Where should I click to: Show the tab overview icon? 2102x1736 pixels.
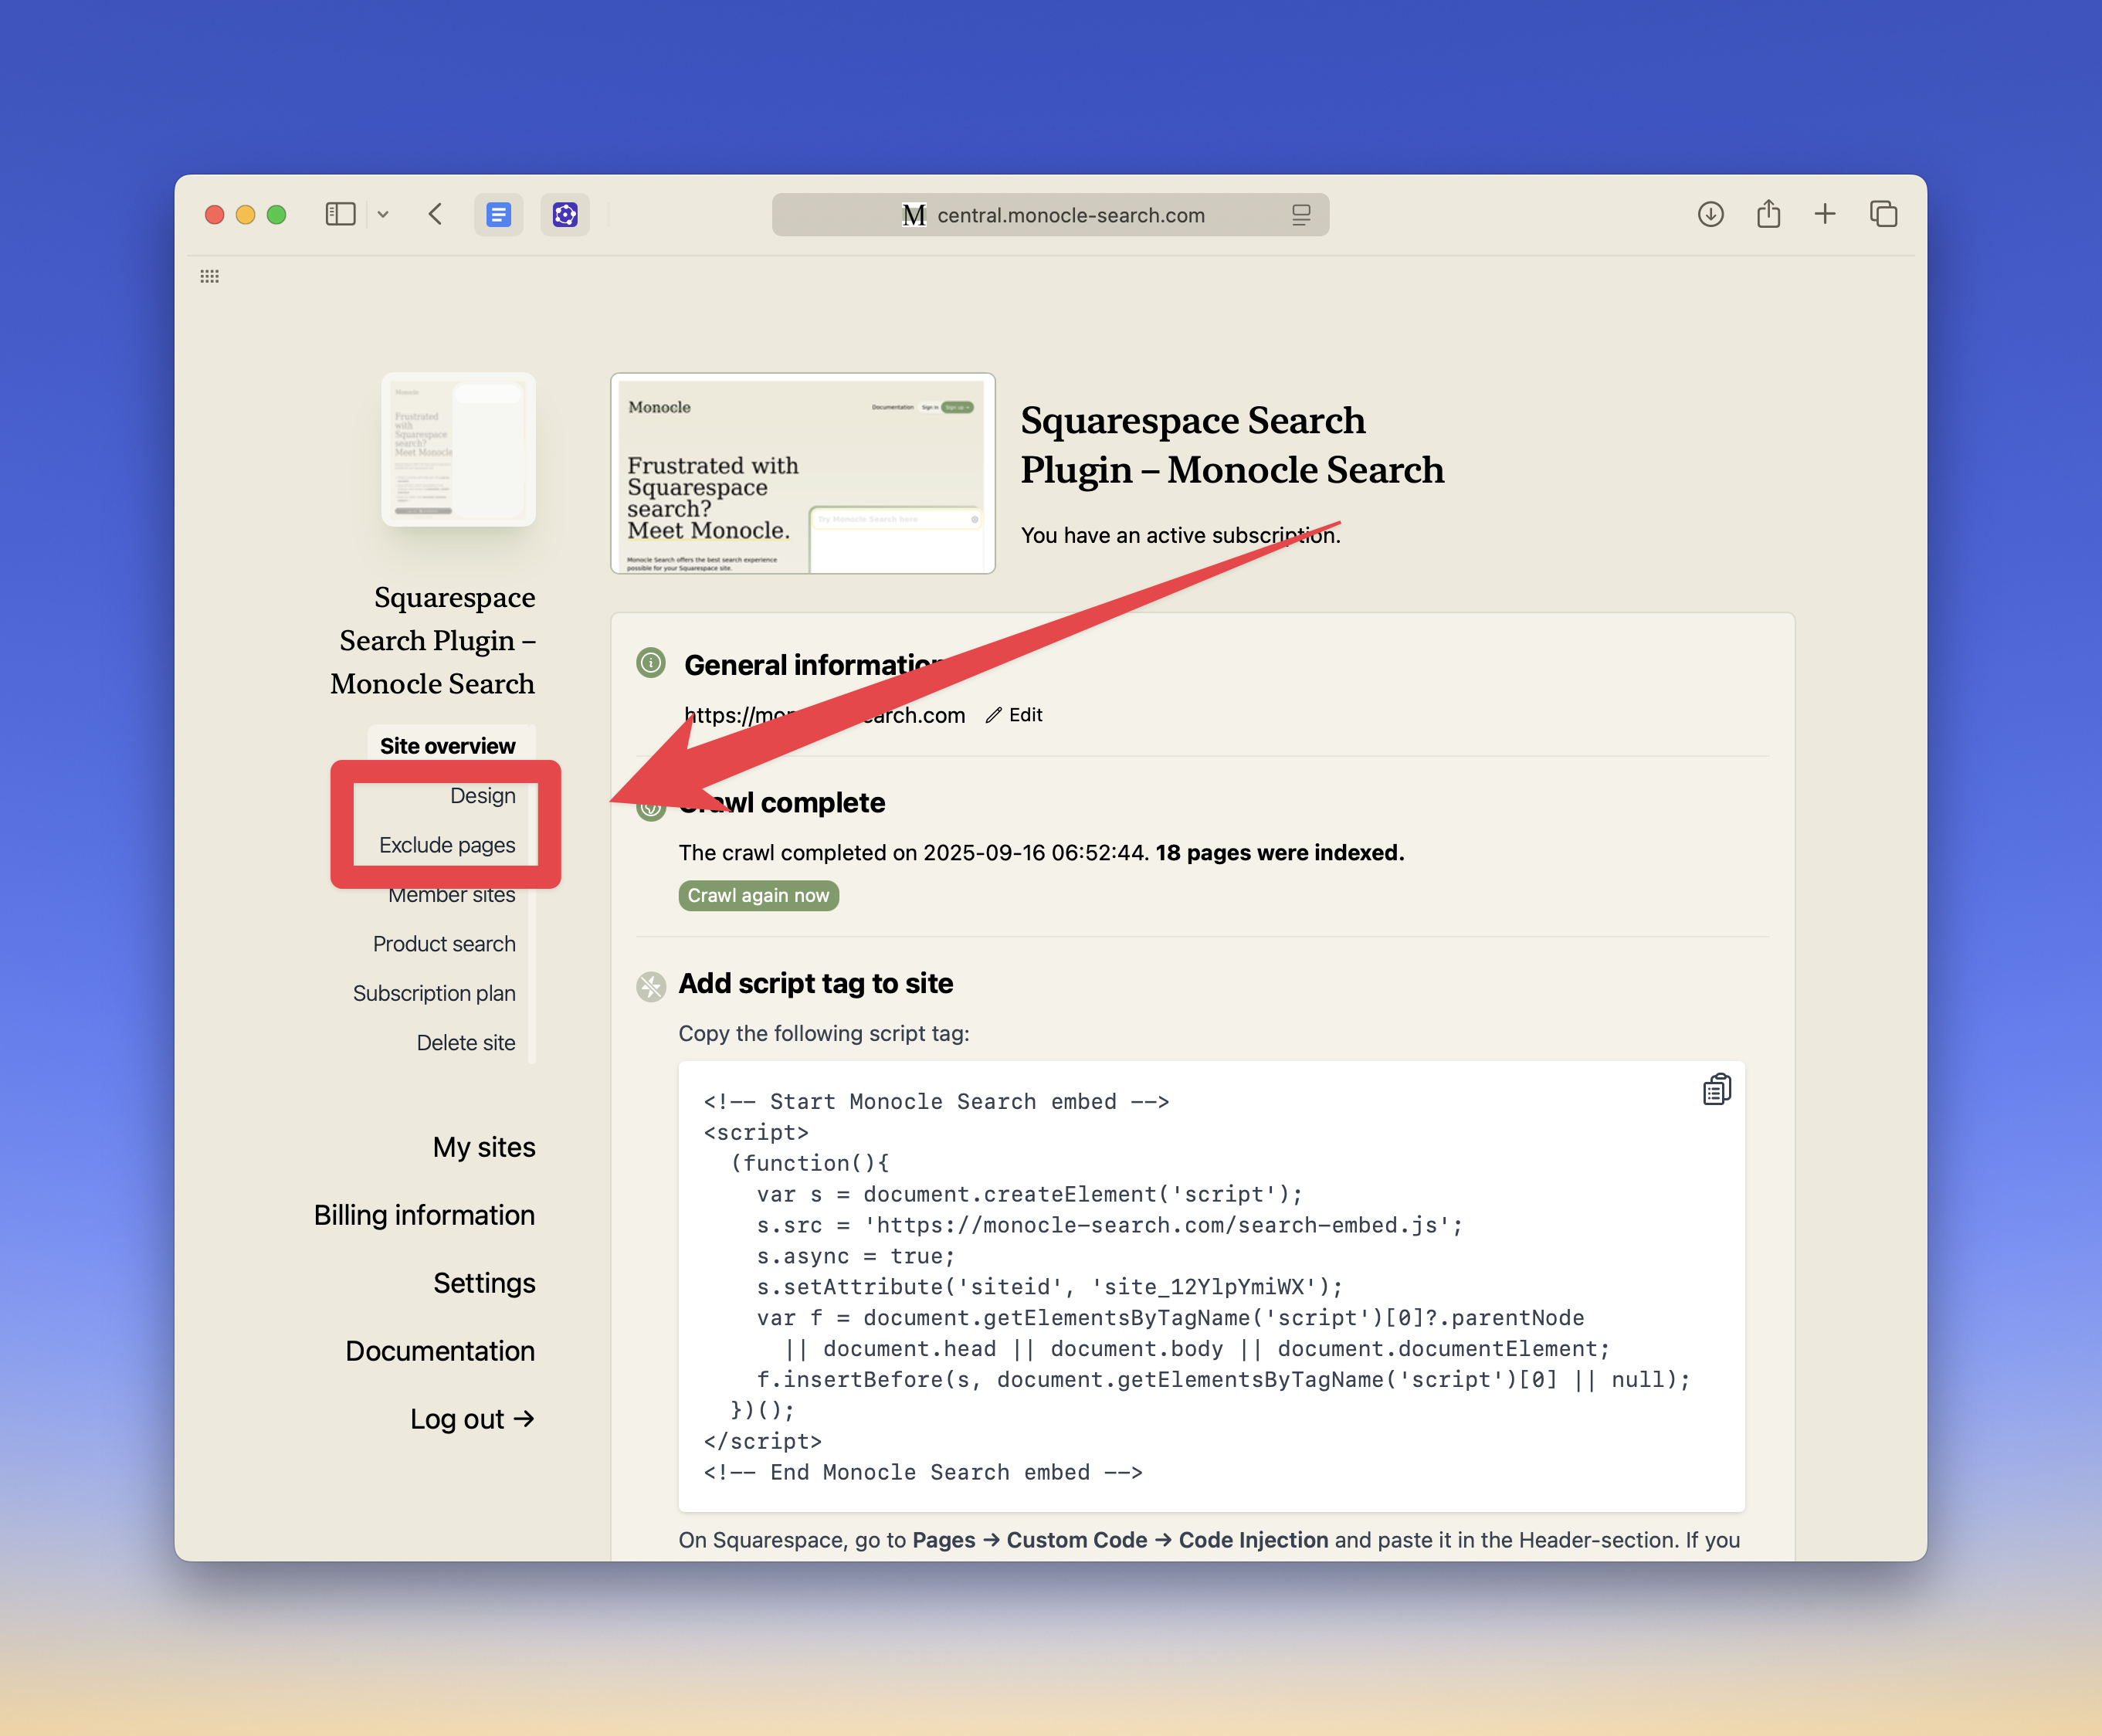click(1883, 214)
